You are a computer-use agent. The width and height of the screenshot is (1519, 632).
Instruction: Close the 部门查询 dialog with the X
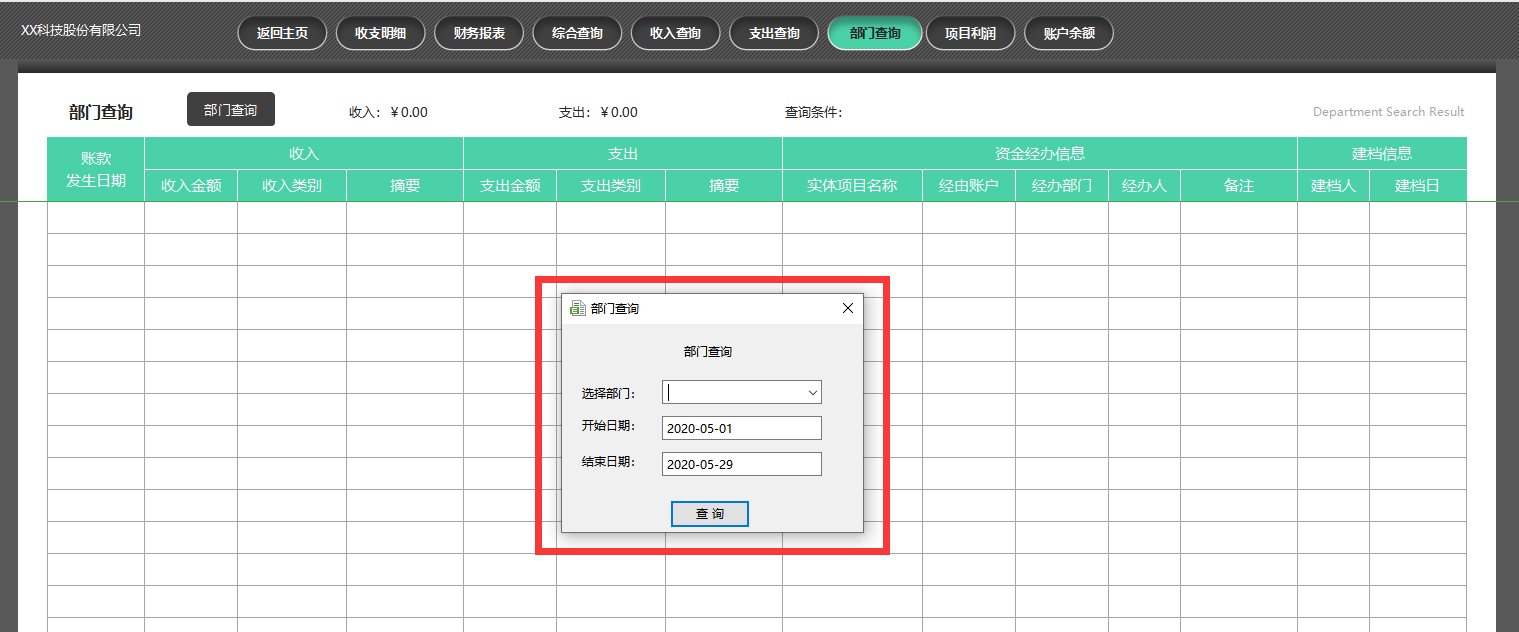coord(847,308)
